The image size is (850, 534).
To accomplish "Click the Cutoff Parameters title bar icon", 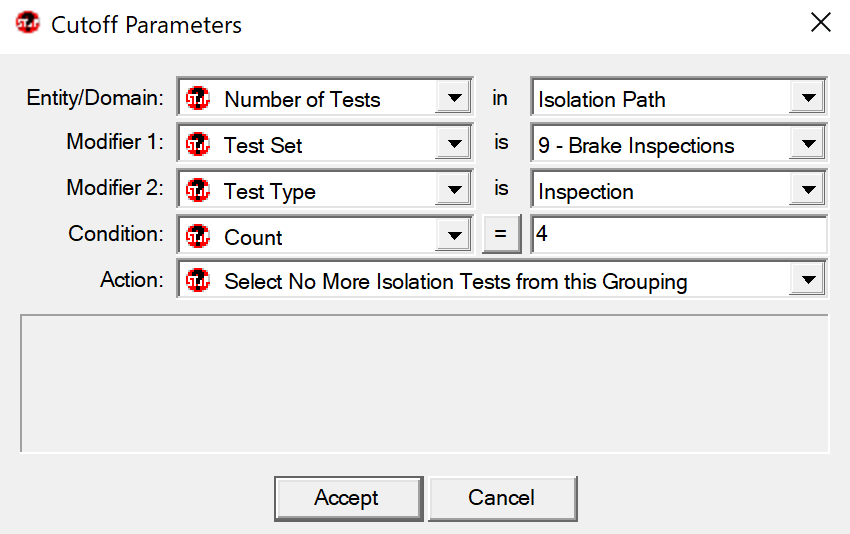I will (x=28, y=23).
